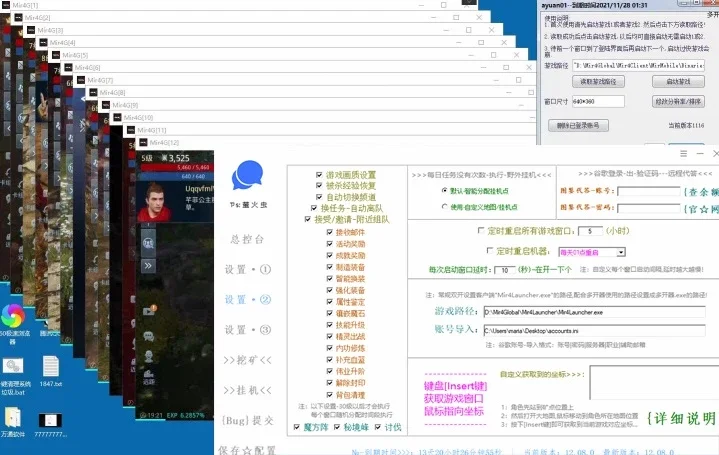The image size is (719, 455).
Task: Toggle the 魔方阵 checkbox
Action: [x=297, y=427]
